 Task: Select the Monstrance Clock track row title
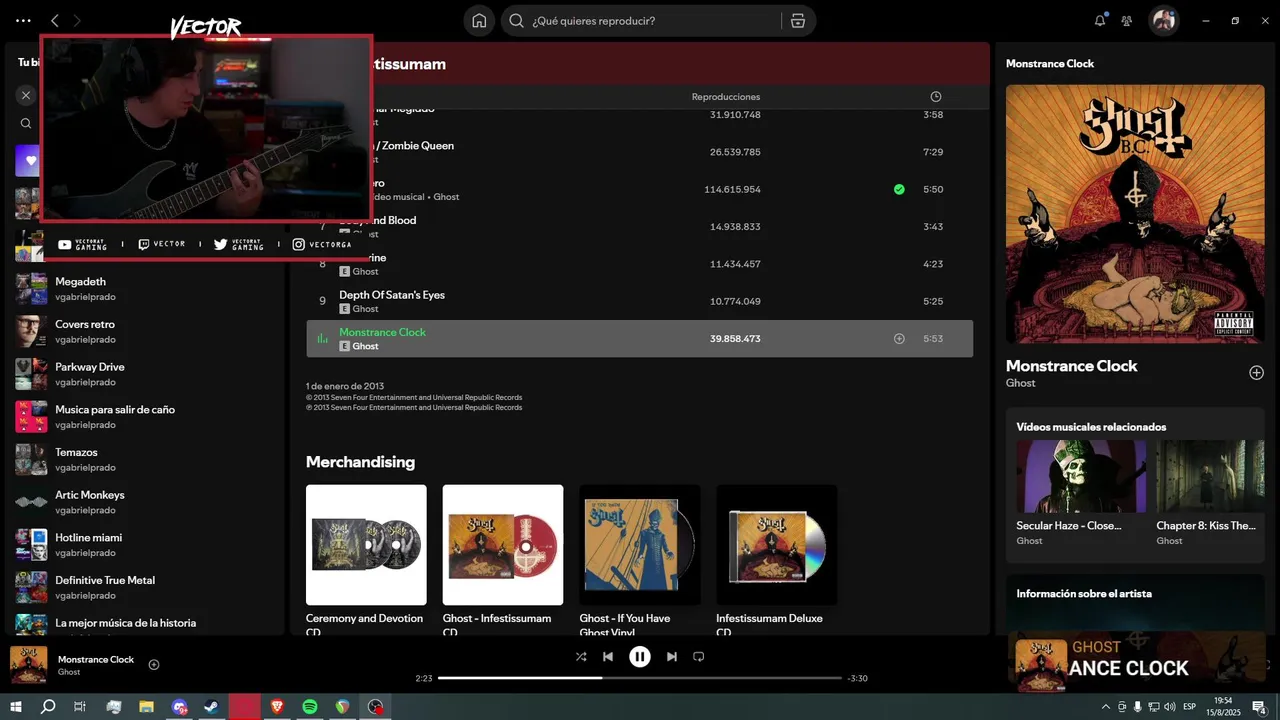(x=382, y=332)
